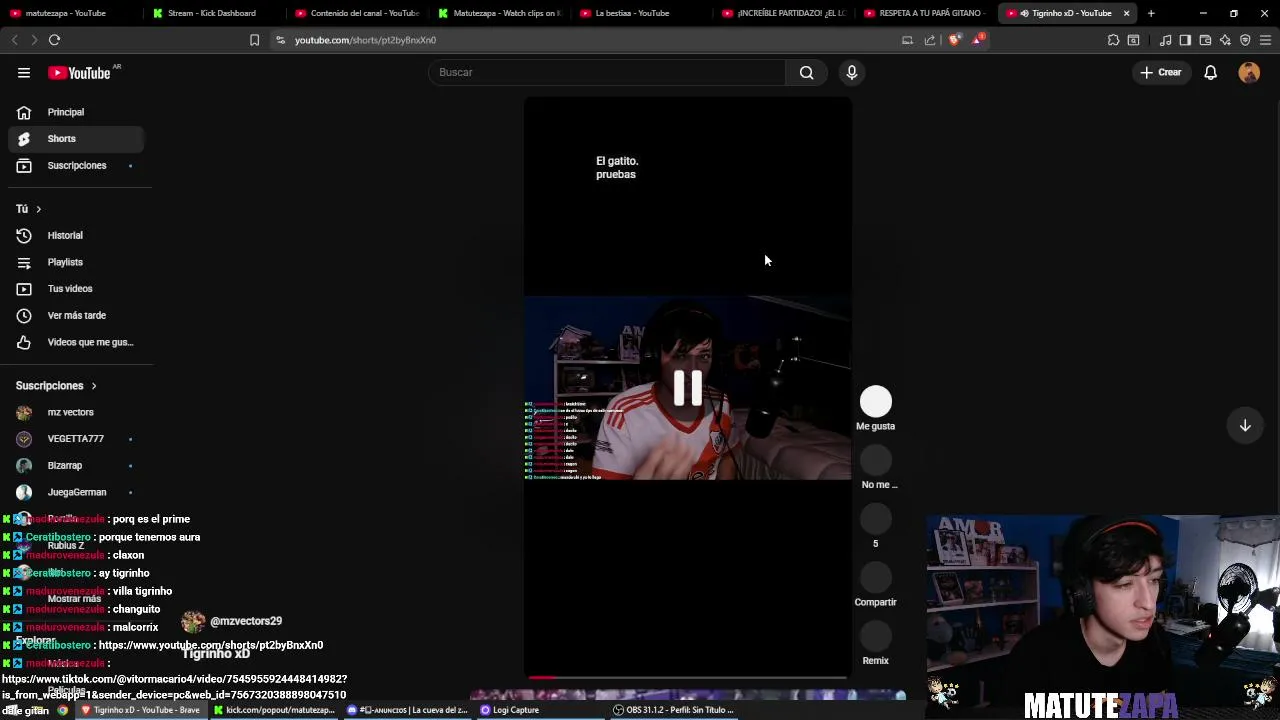This screenshot has width=1280, height=720.
Task: Open the notifications bell
Action: [1210, 72]
